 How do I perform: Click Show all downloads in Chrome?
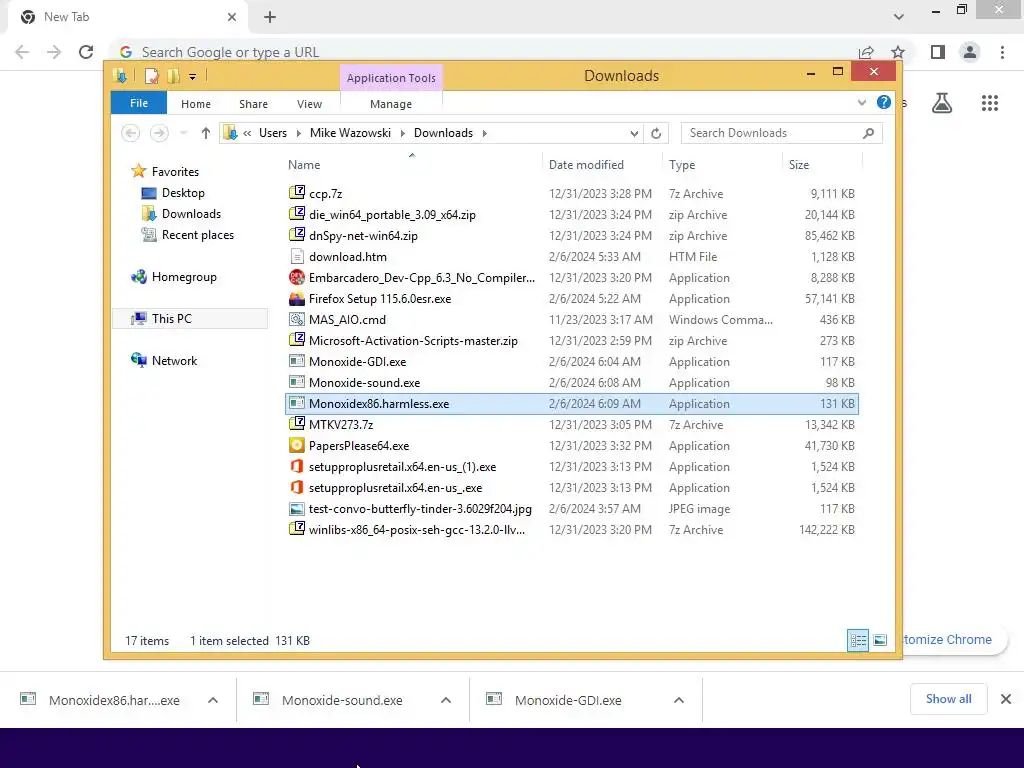(x=948, y=699)
